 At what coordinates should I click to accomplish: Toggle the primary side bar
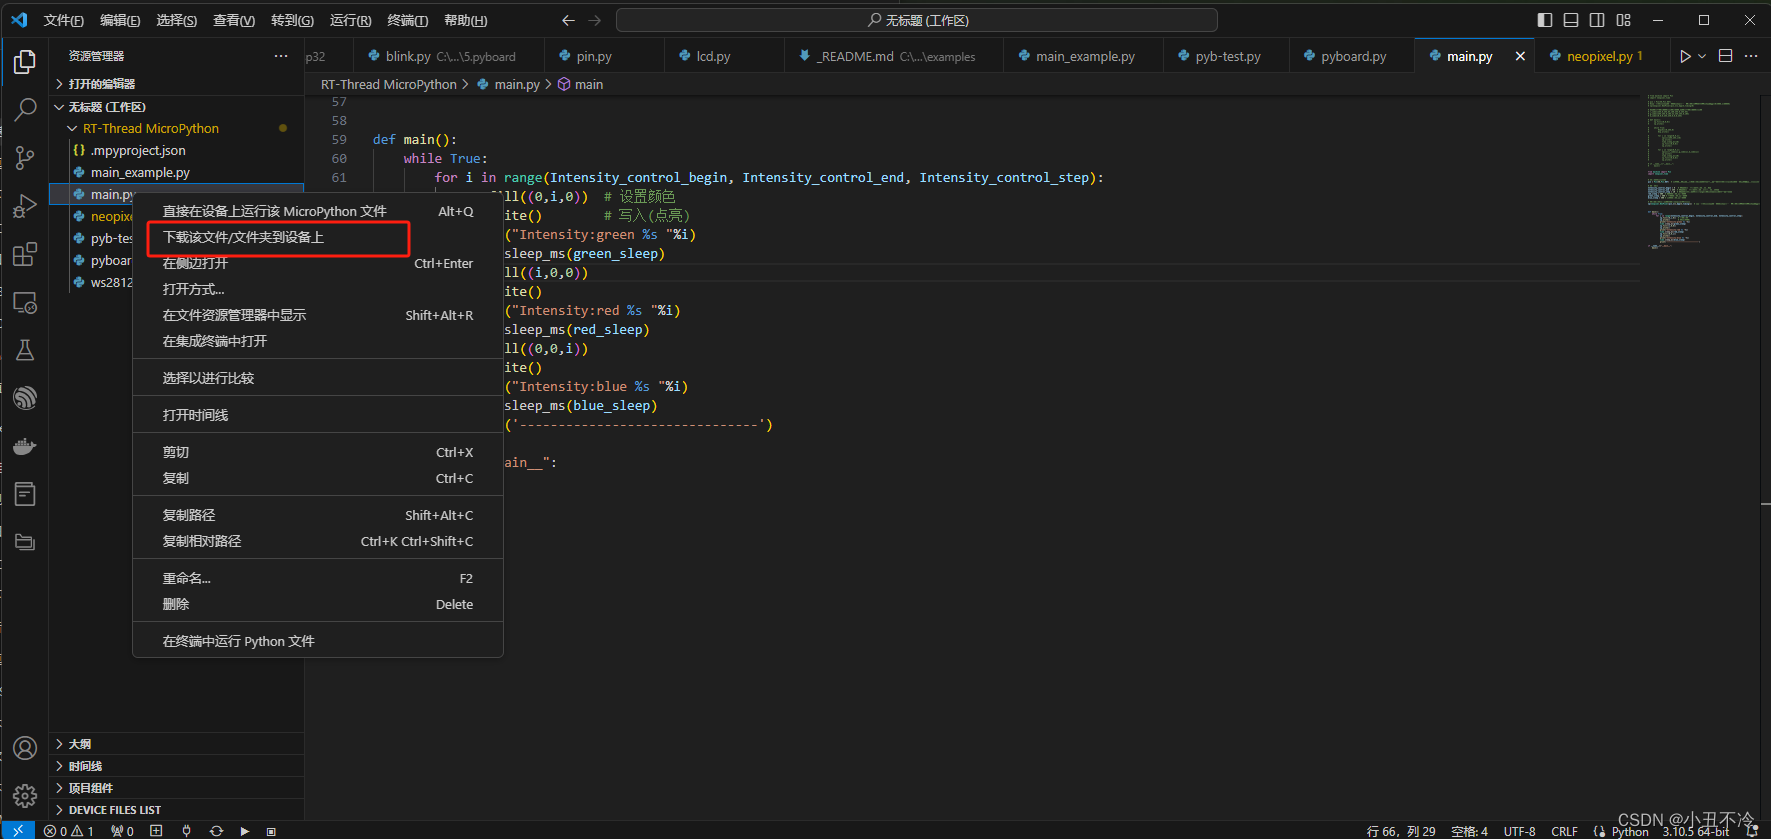1545,20
